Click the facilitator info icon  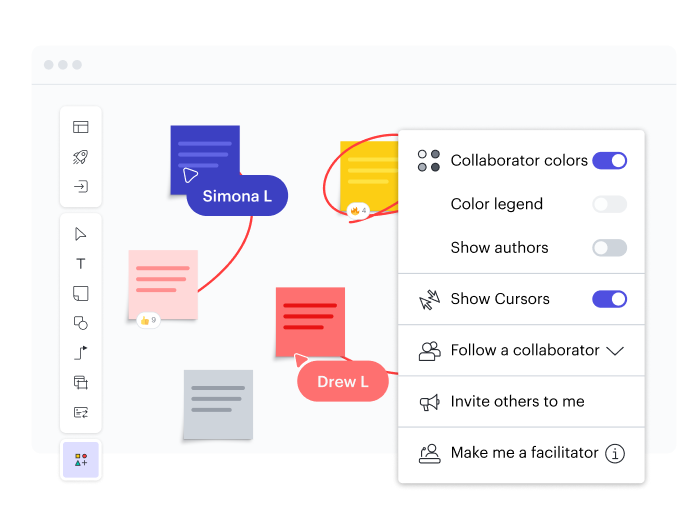coord(615,454)
